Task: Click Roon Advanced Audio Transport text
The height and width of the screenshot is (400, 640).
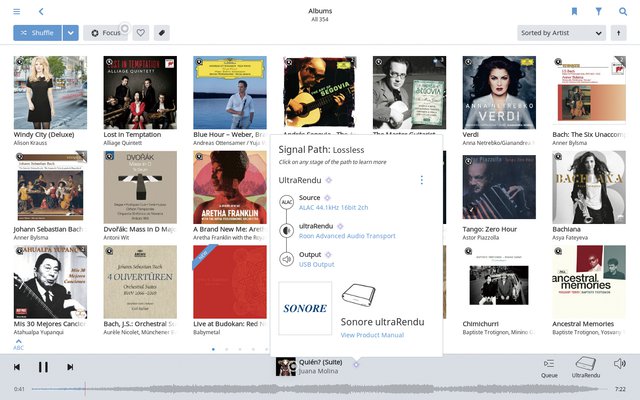Action: pos(347,236)
